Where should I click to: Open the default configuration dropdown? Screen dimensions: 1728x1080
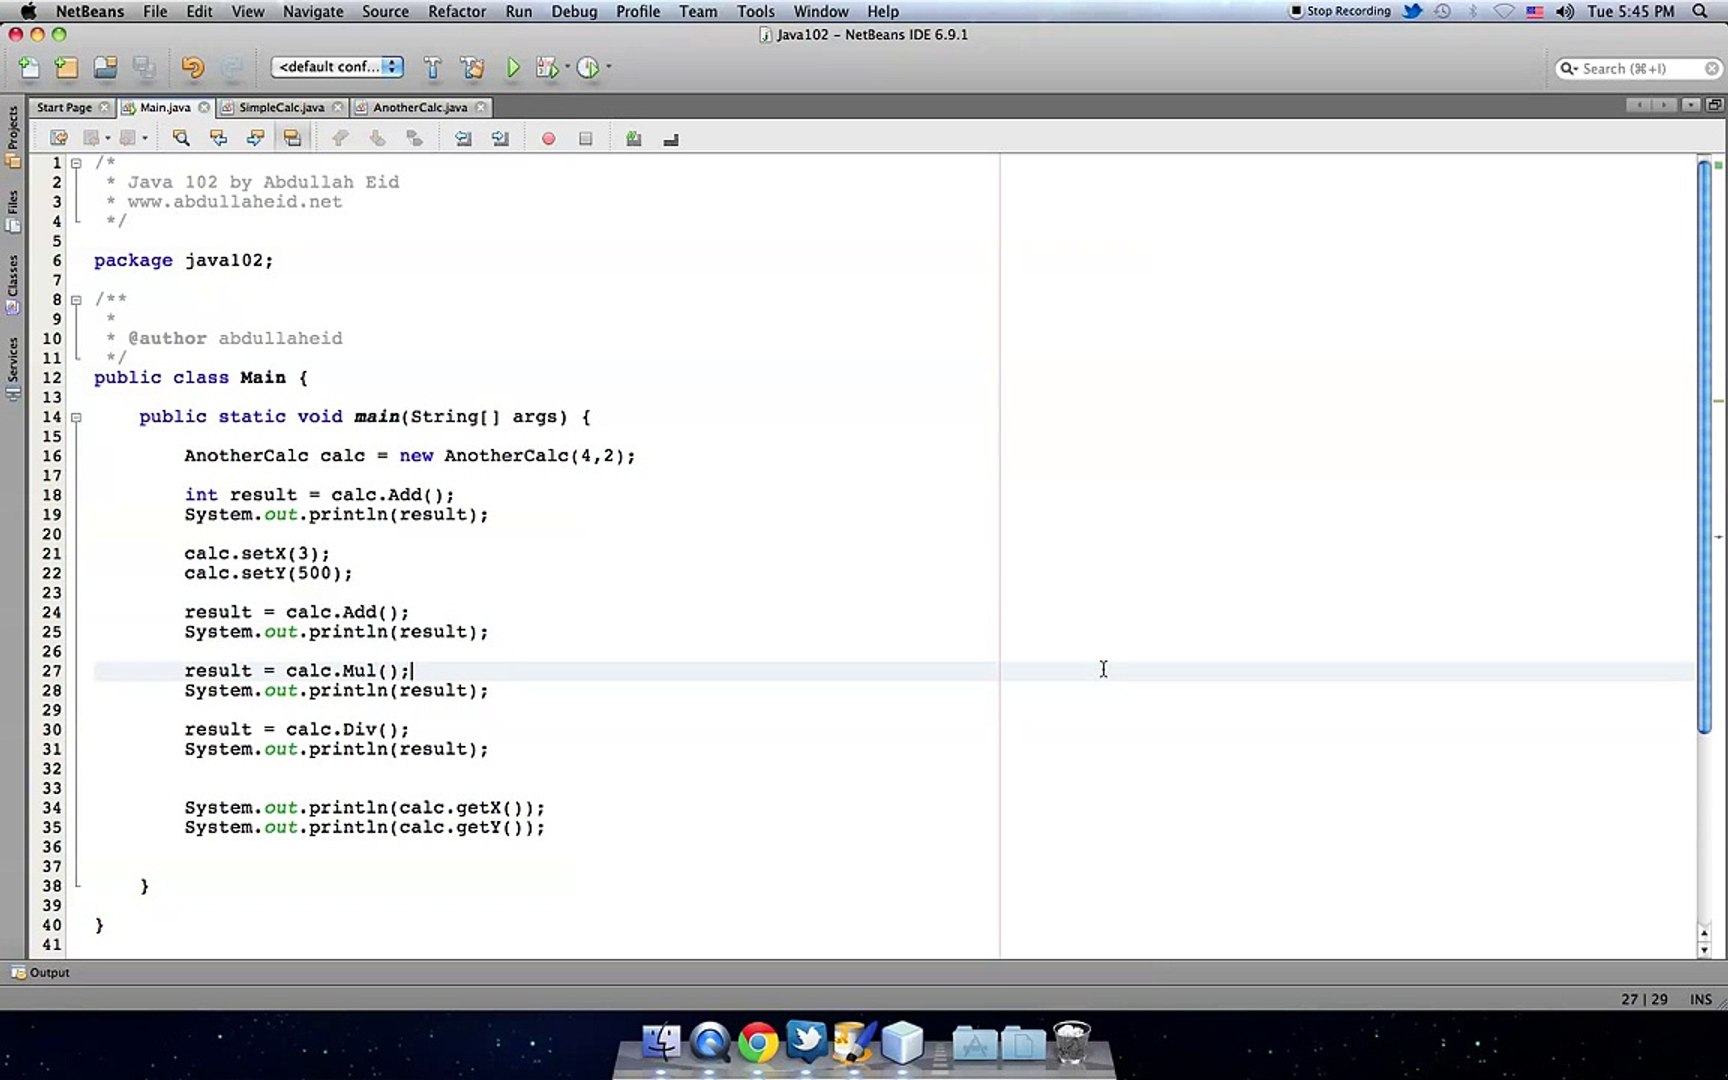337,67
